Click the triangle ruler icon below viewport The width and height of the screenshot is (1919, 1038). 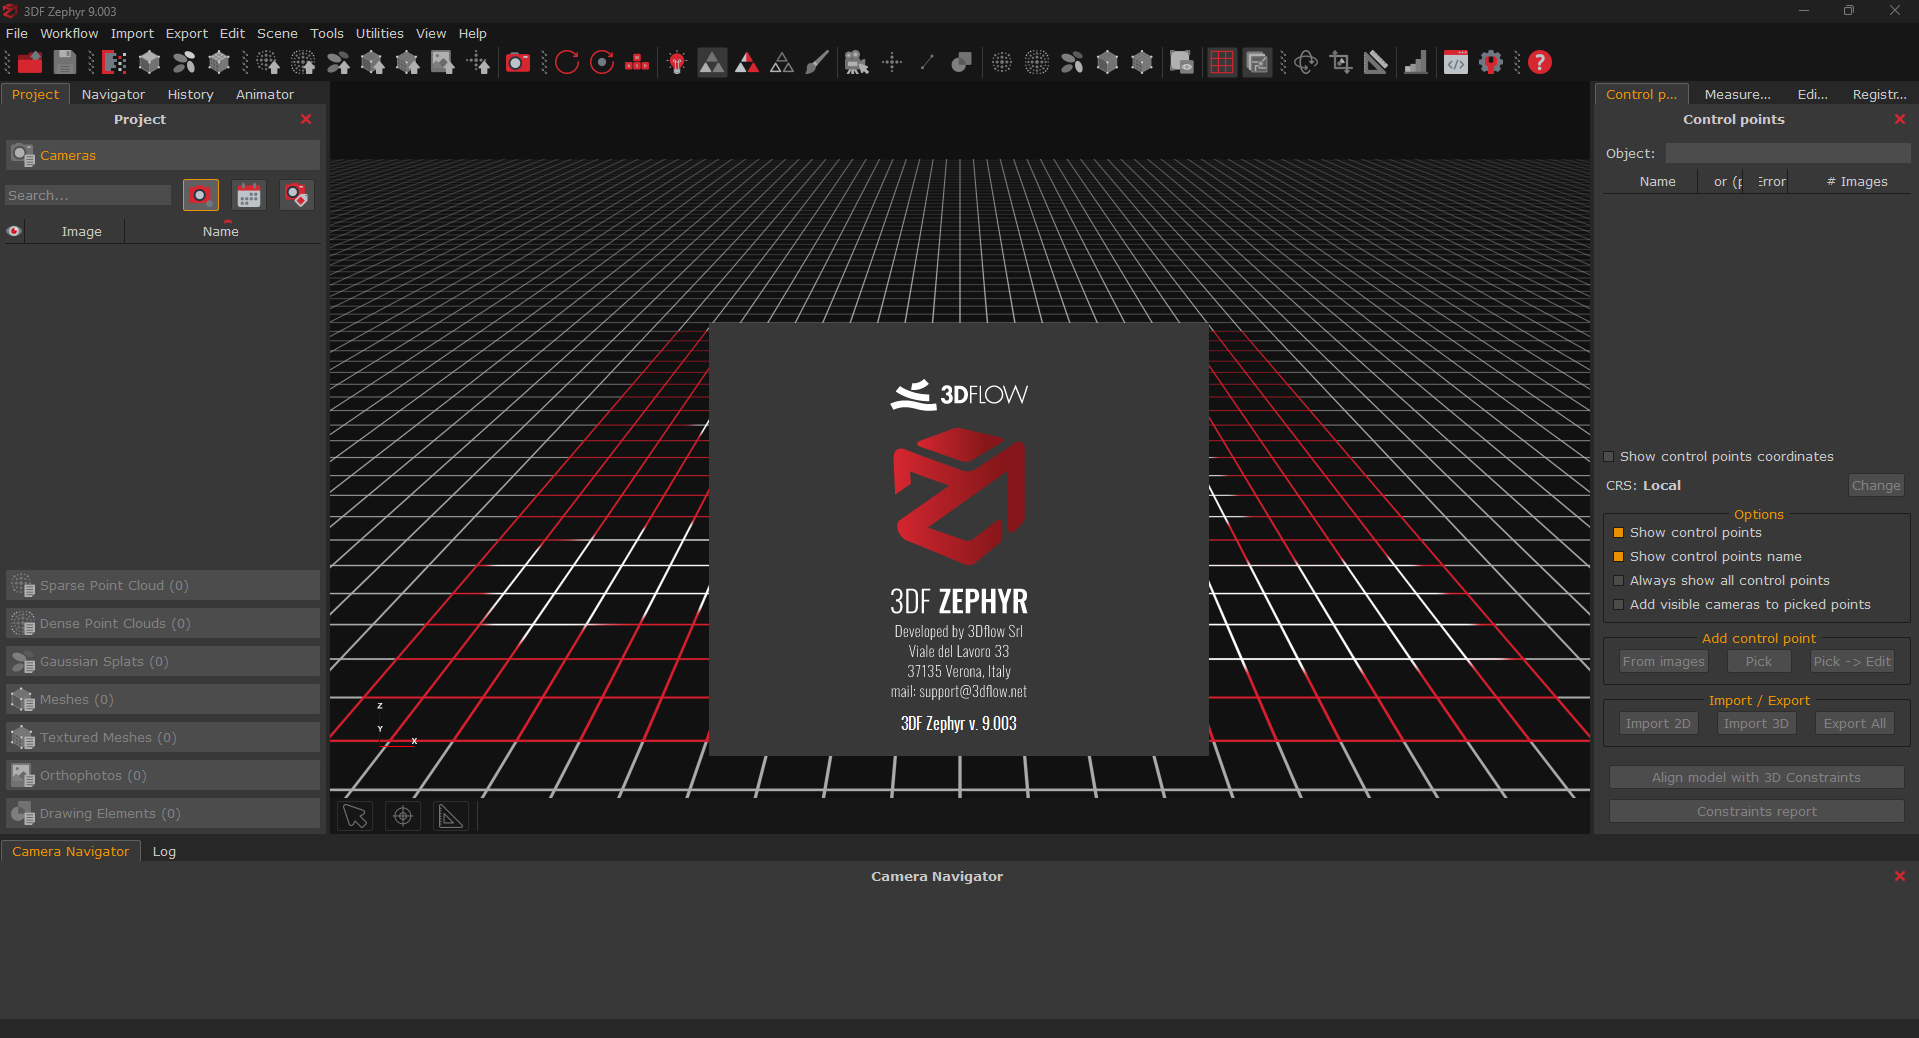point(451,816)
